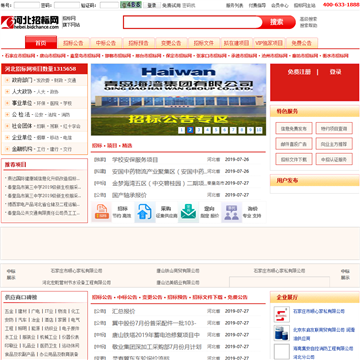Click the purple 询价 people icon
Screen dimensions: 360x360
[231, 212]
